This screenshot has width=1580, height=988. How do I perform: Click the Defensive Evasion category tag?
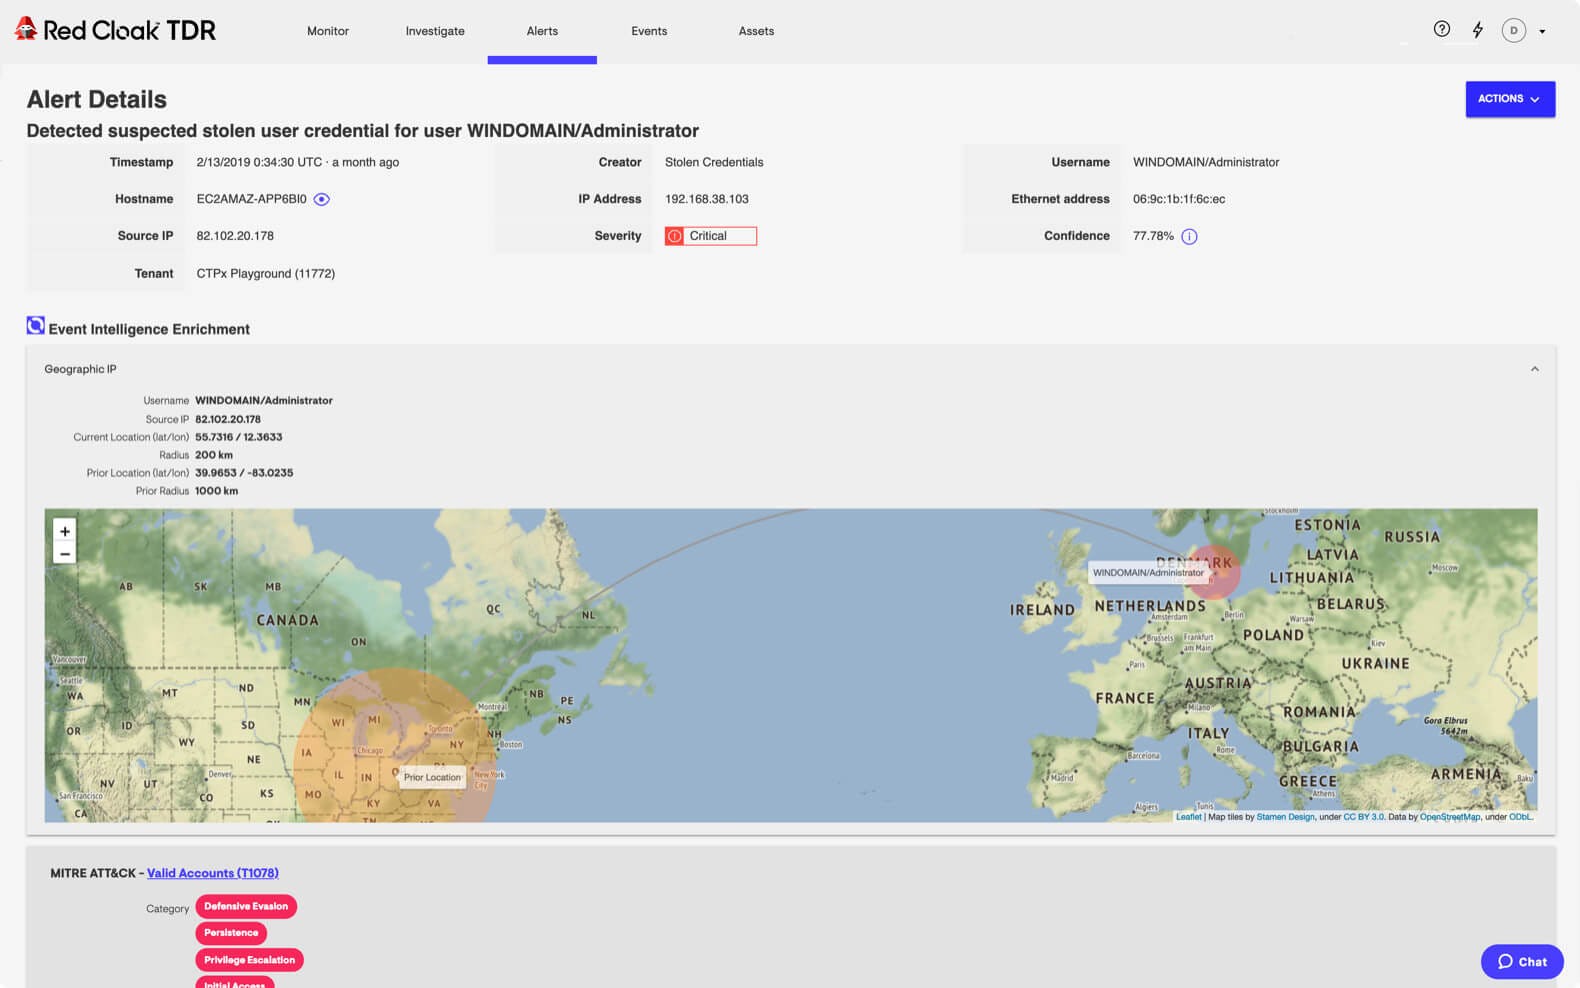click(246, 906)
